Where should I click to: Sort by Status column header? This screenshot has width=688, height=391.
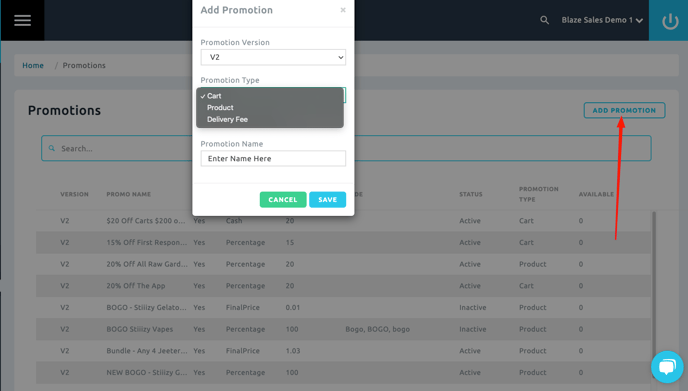[x=471, y=194]
